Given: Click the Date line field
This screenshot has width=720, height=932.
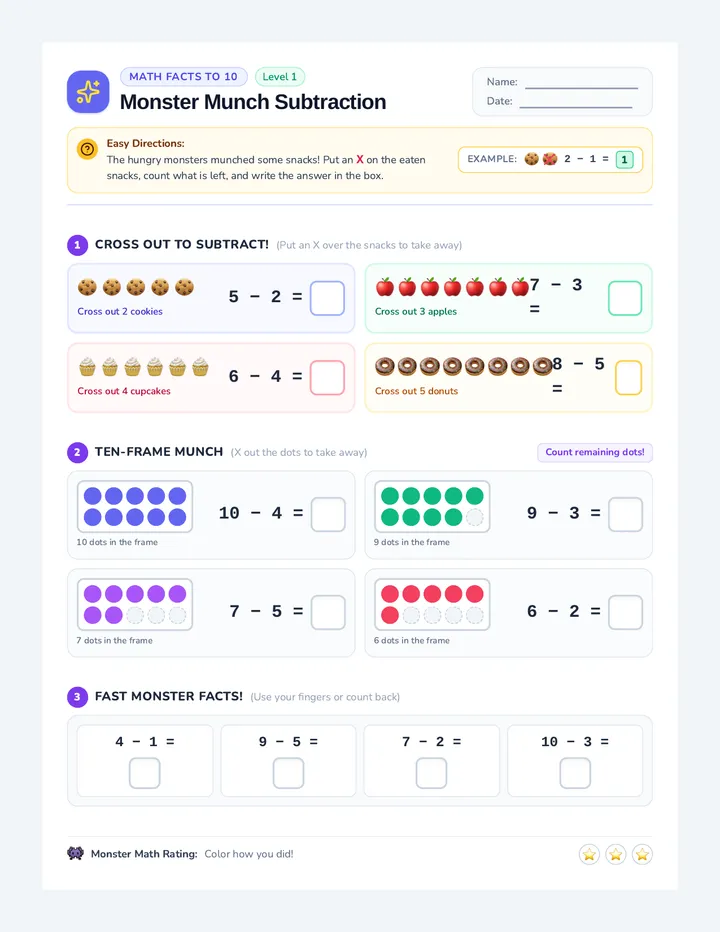Looking at the screenshot, I should point(576,101).
